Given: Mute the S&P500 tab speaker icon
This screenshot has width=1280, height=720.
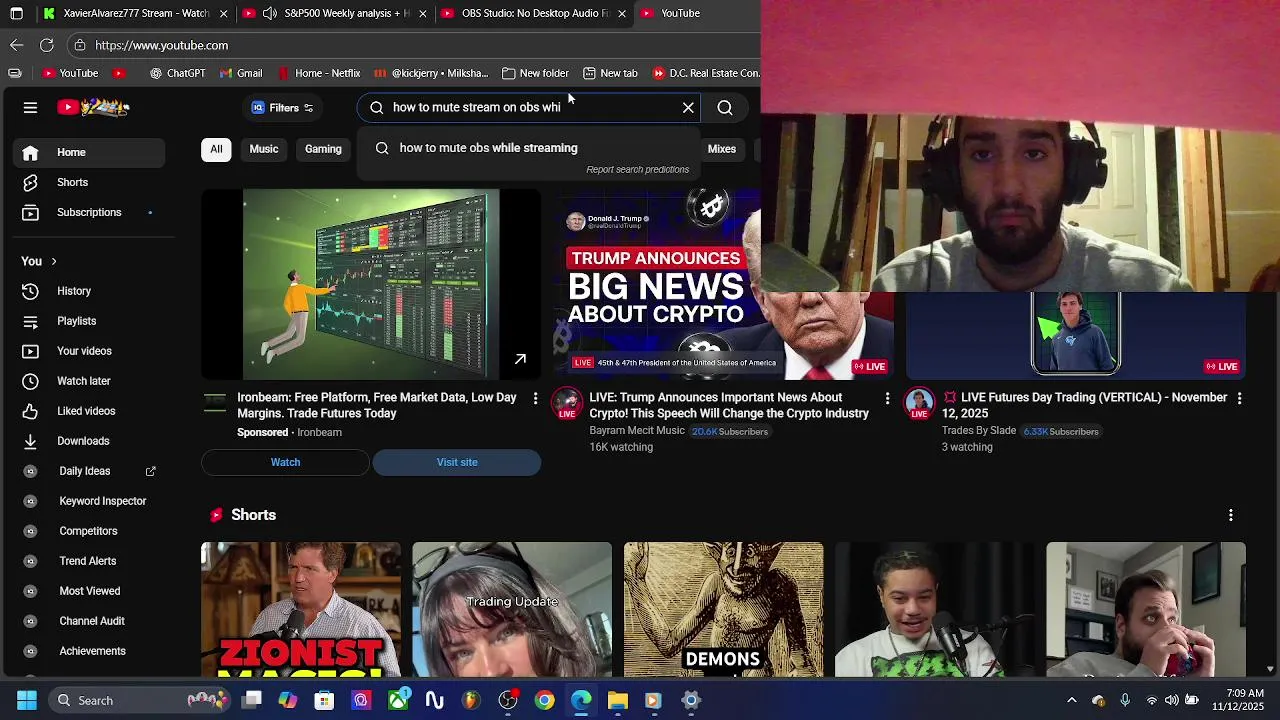Looking at the screenshot, I should pyautogui.click(x=269, y=13).
